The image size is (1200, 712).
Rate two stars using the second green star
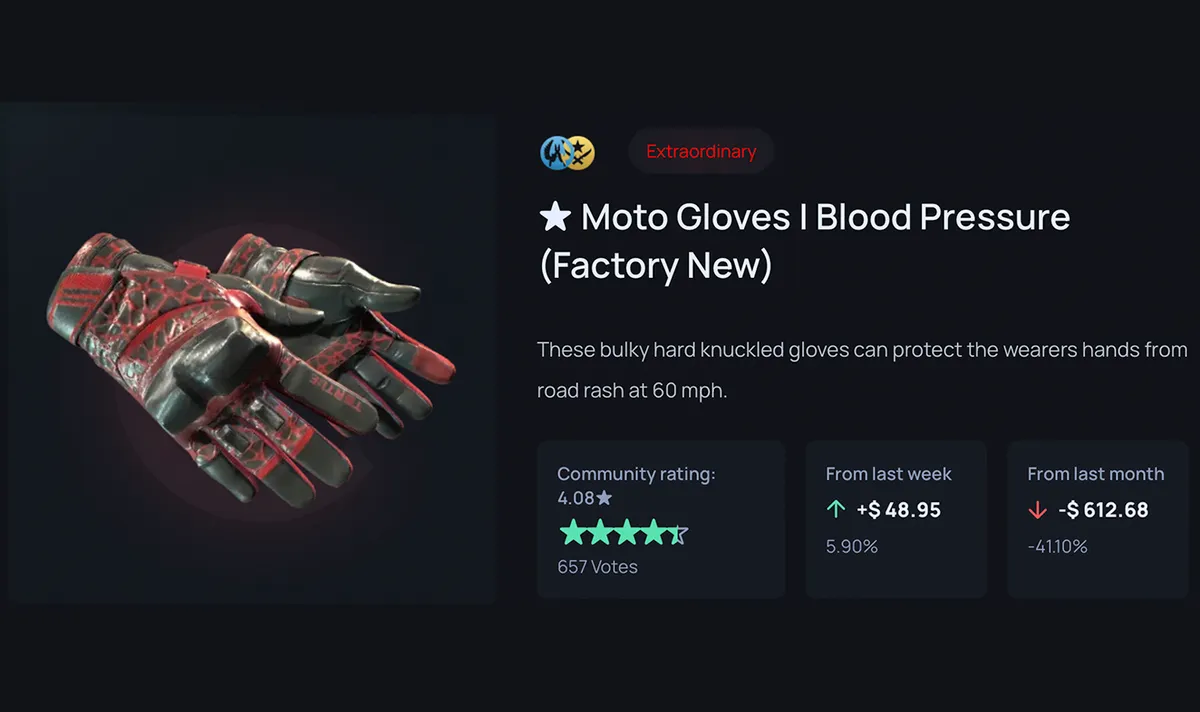point(599,533)
